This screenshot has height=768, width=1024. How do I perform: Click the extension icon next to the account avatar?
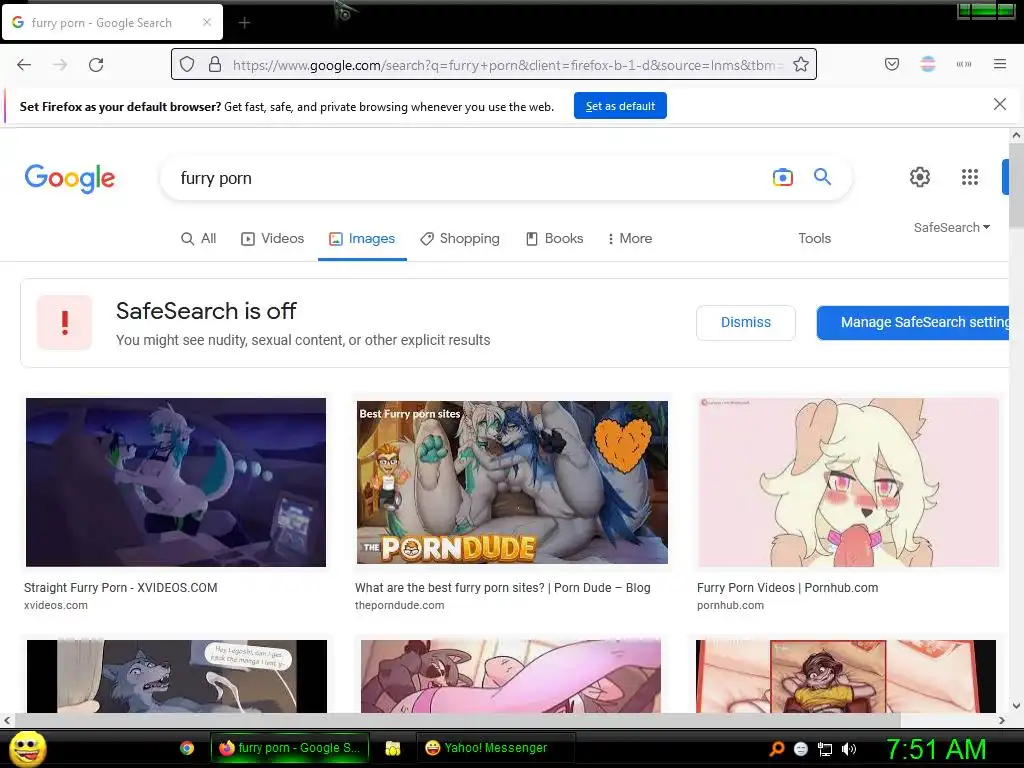click(x=964, y=64)
